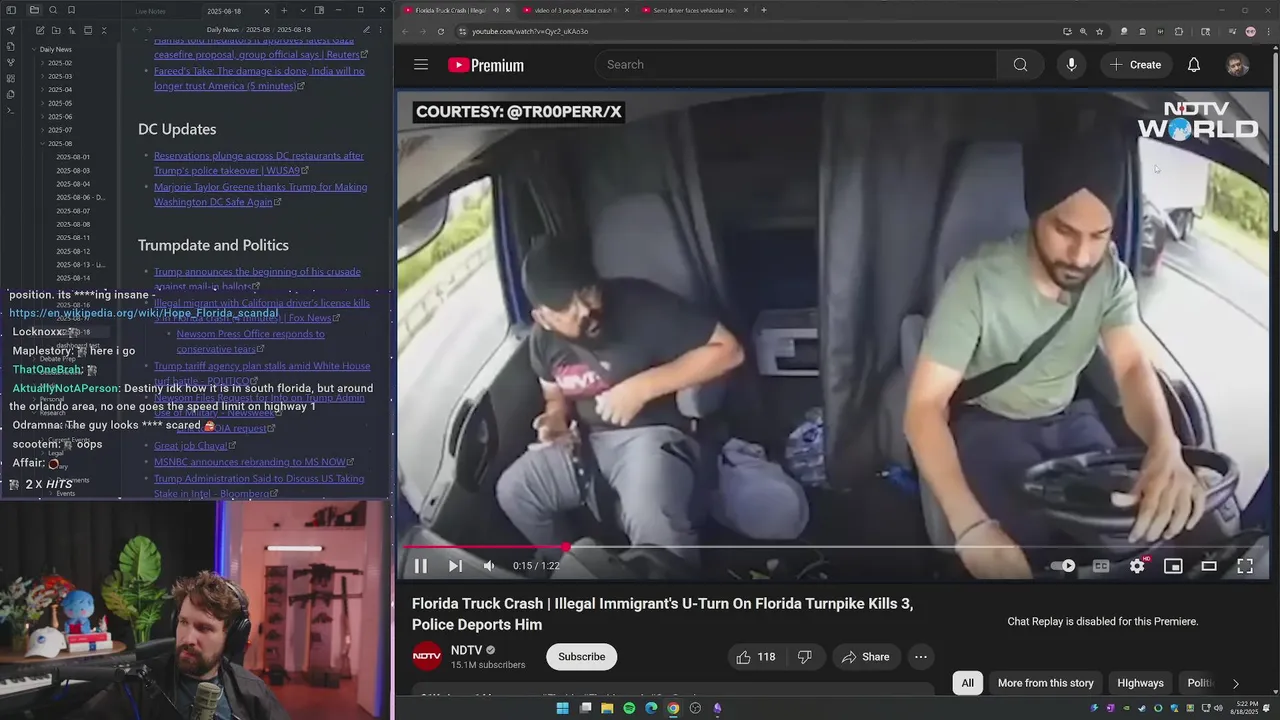Share the video with Share button

tap(865, 657)
